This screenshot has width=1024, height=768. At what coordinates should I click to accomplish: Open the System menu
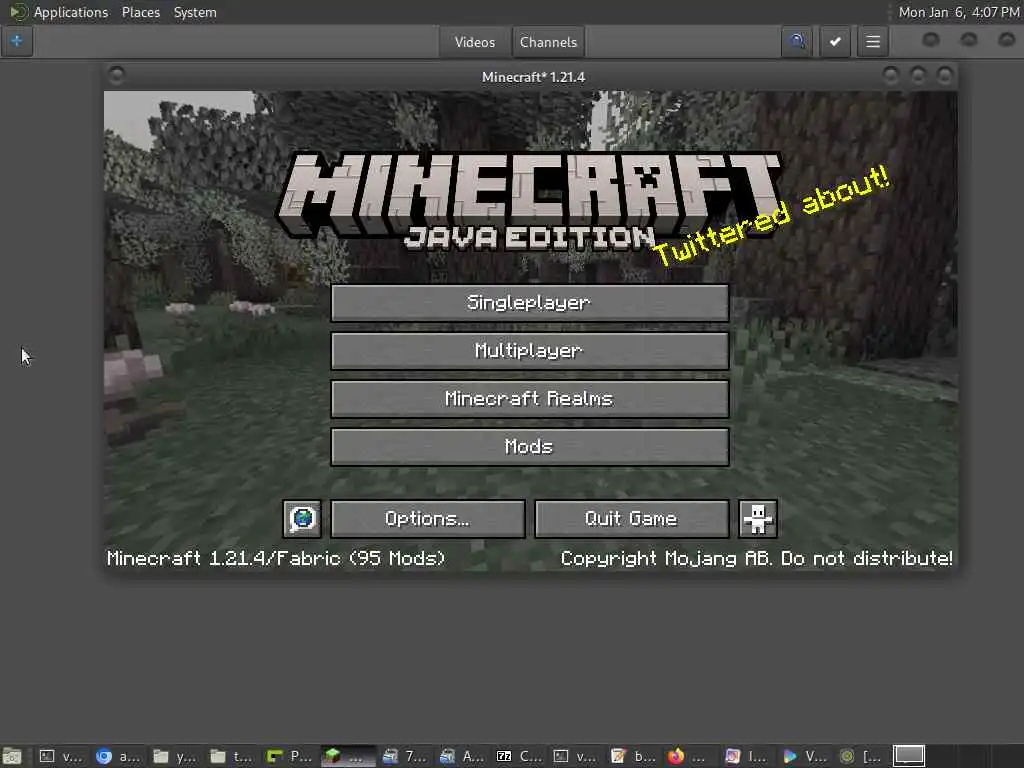pyautogui.click(x=195, y=12)
